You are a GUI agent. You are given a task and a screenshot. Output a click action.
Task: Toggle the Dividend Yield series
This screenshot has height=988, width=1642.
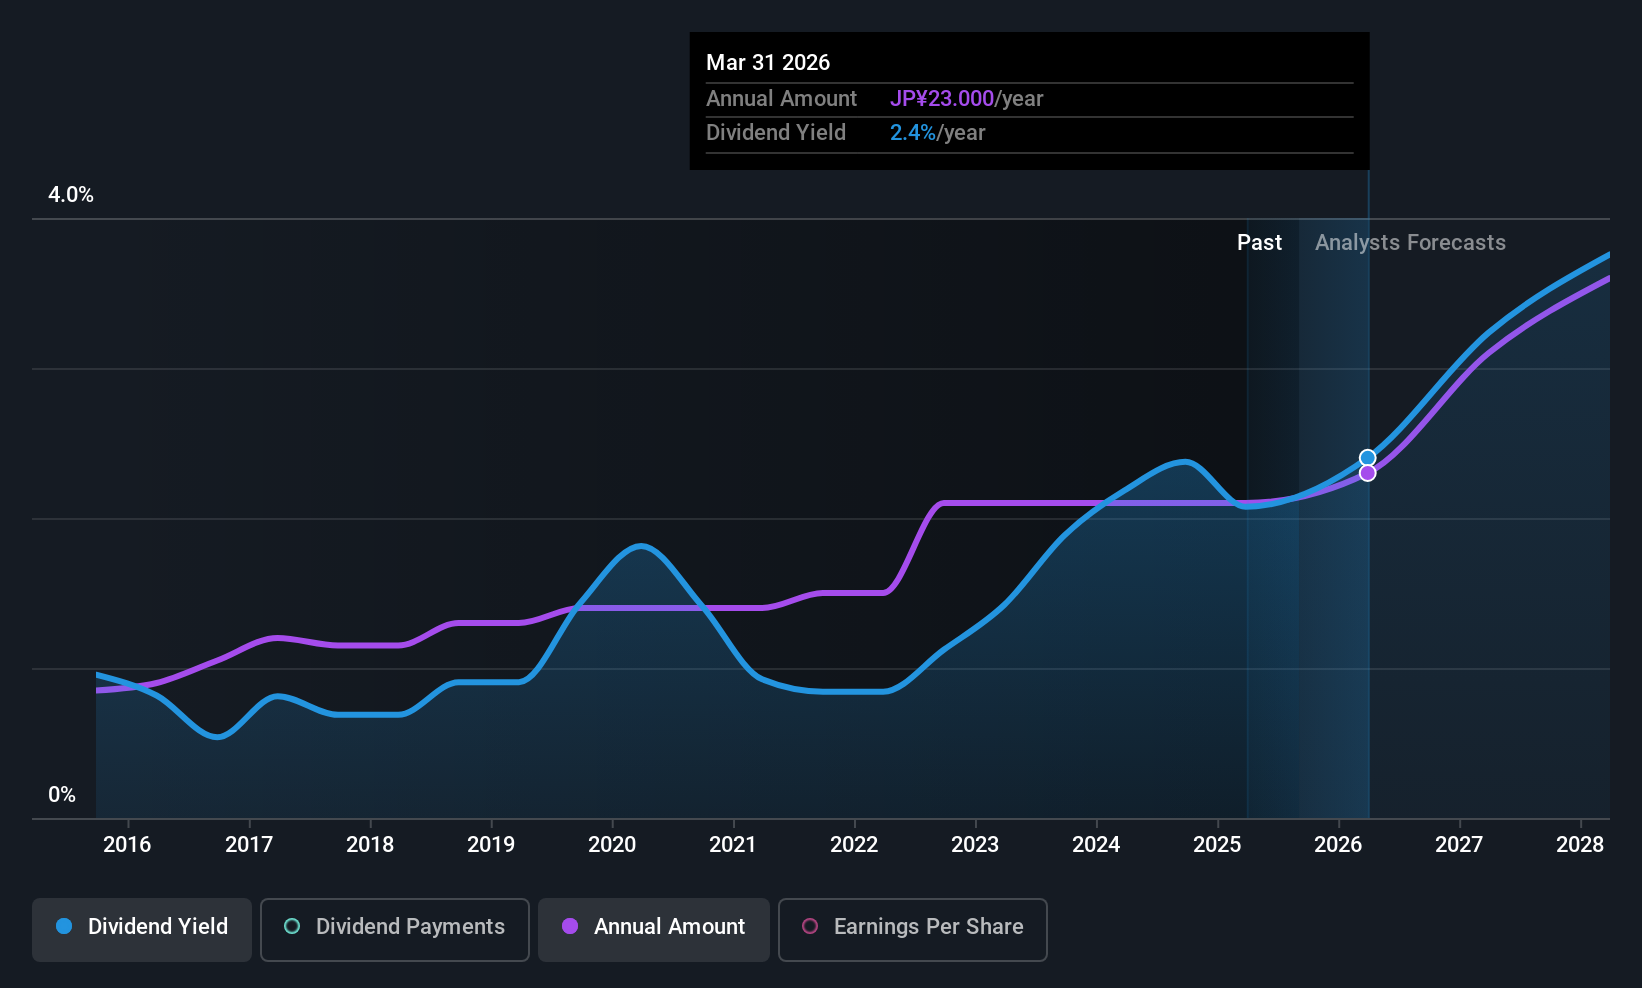coord(142,930)
